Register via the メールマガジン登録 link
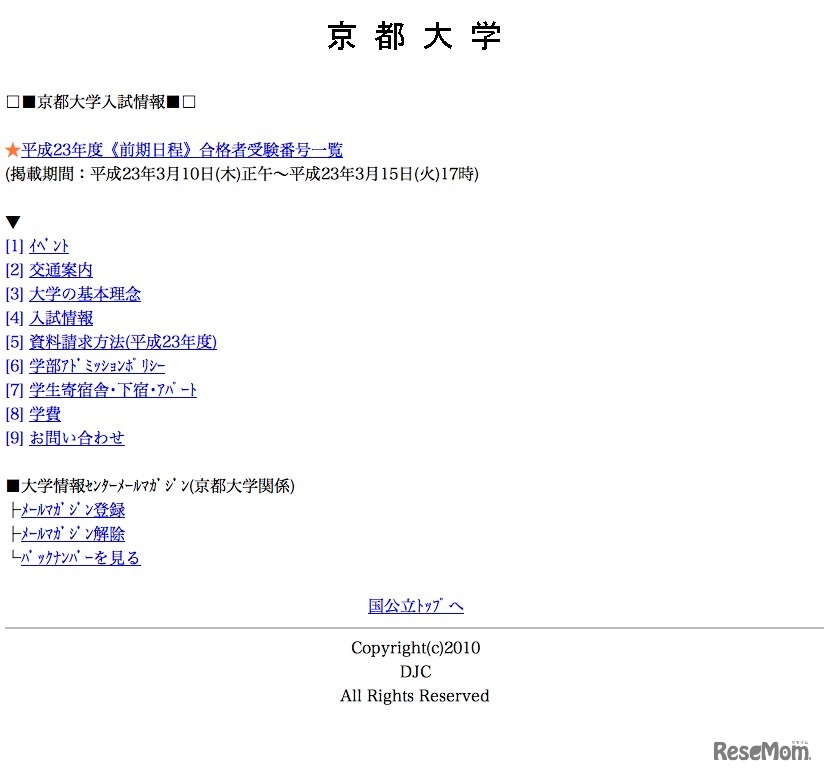Screen dimensions: 824x774 72,510
